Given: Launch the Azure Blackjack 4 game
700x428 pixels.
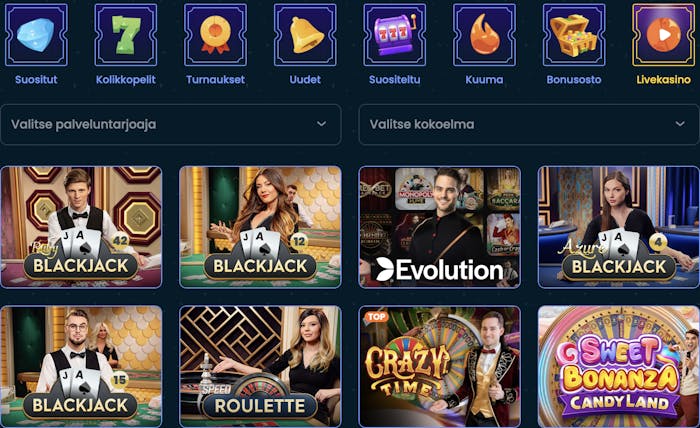Looking at the screenshot, I should click(619, 227).
